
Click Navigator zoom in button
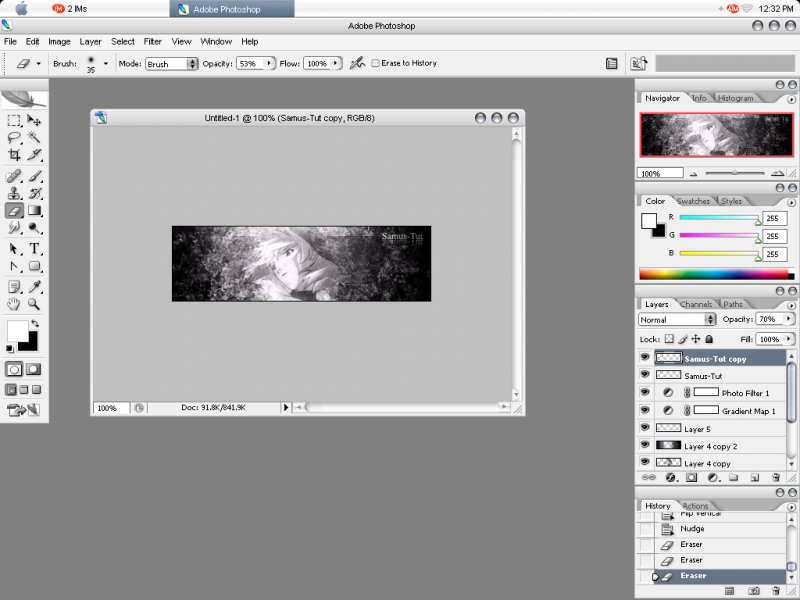(777, 173)
